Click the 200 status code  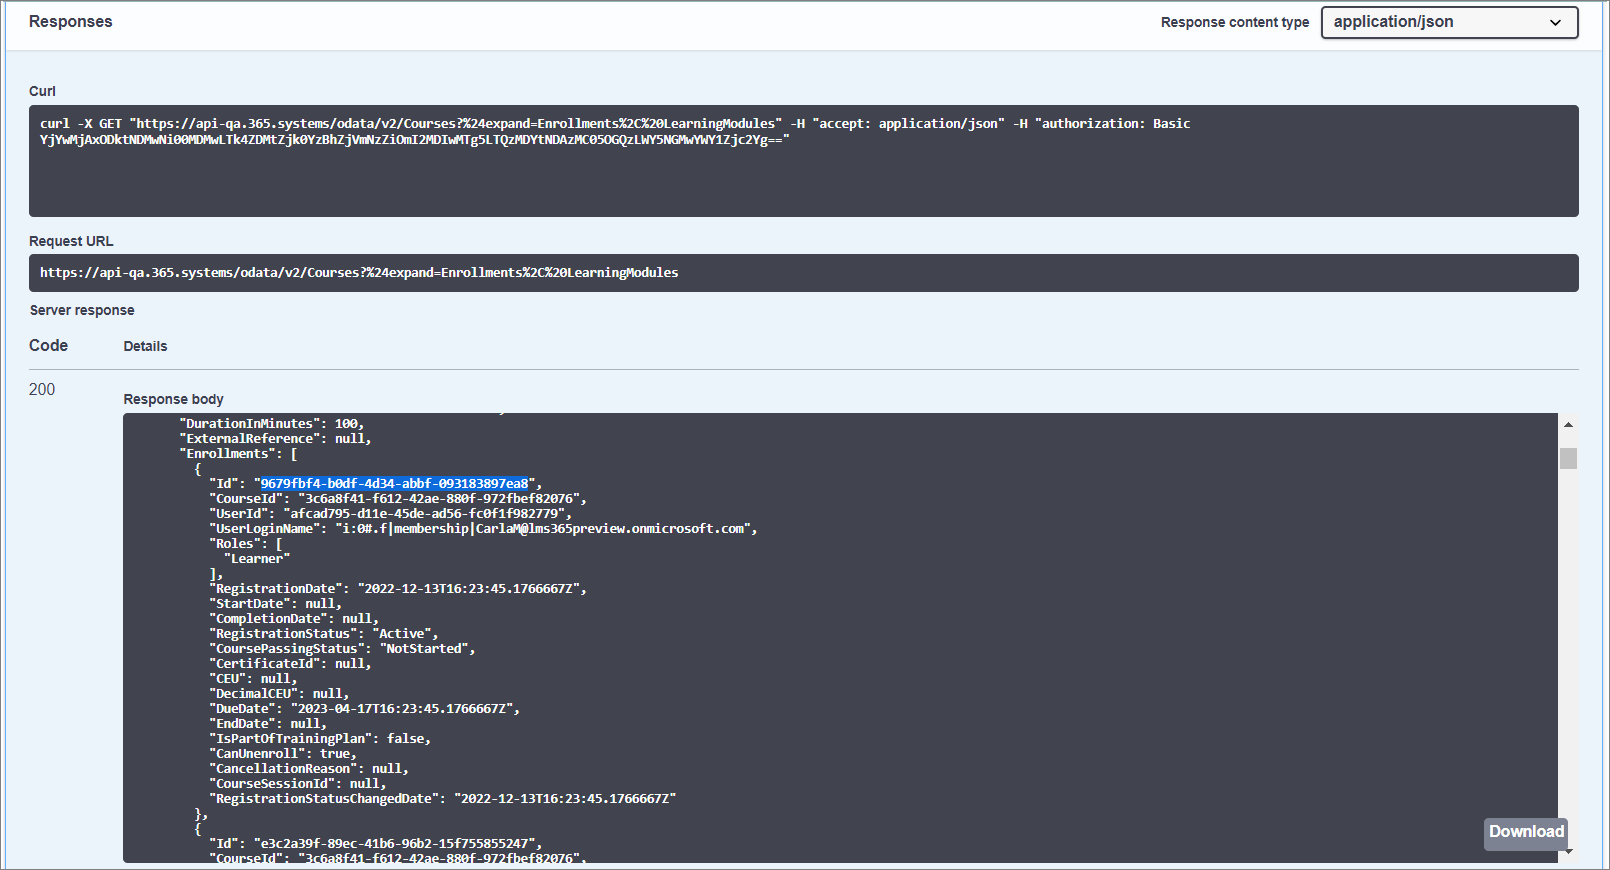click(x=42, y=390)
